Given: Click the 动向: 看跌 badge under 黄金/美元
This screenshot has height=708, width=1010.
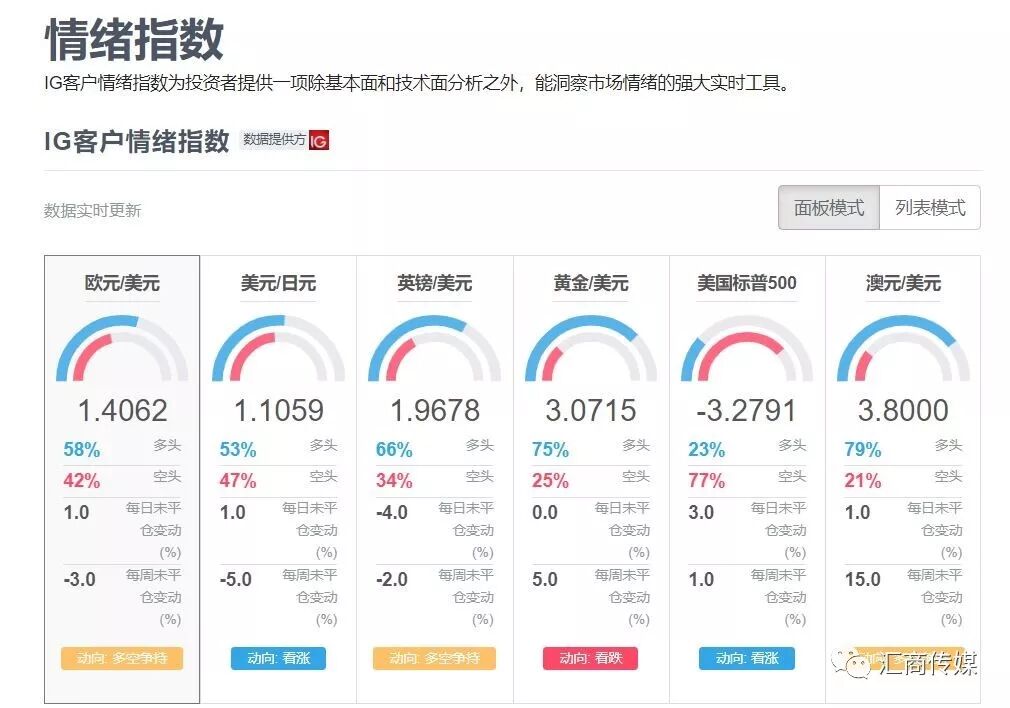Looking at the screenshot, I should [x=590, y=660].
